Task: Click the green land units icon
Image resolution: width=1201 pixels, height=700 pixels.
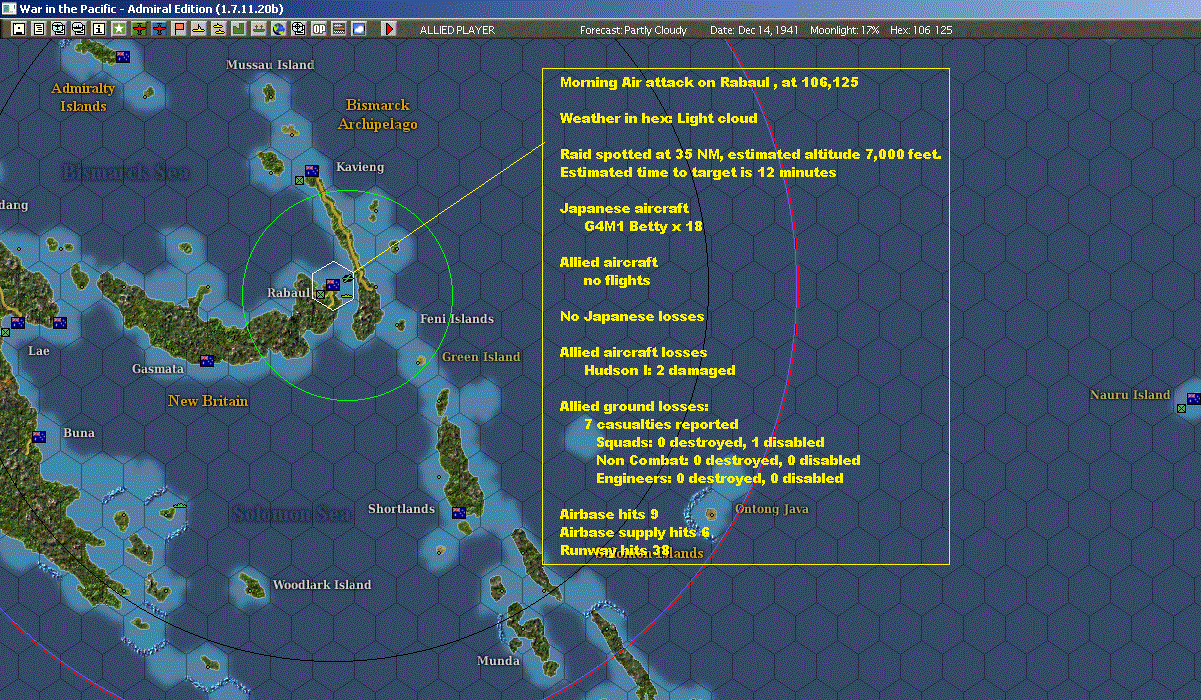Action: pos(239,30)
